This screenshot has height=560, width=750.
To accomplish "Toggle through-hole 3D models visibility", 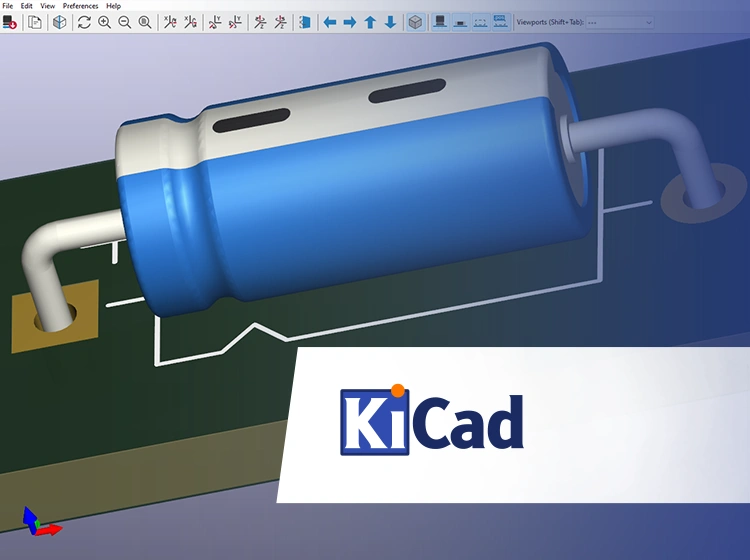I will point(440,22).
